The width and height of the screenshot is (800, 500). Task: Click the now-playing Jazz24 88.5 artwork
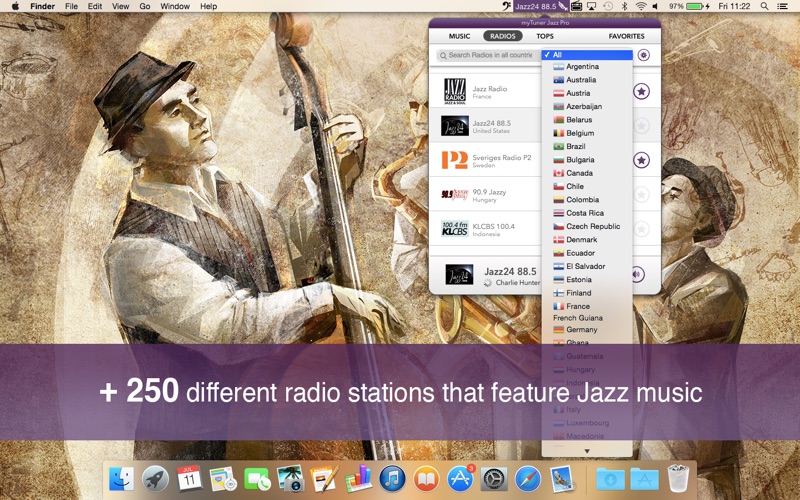[459, 274]
